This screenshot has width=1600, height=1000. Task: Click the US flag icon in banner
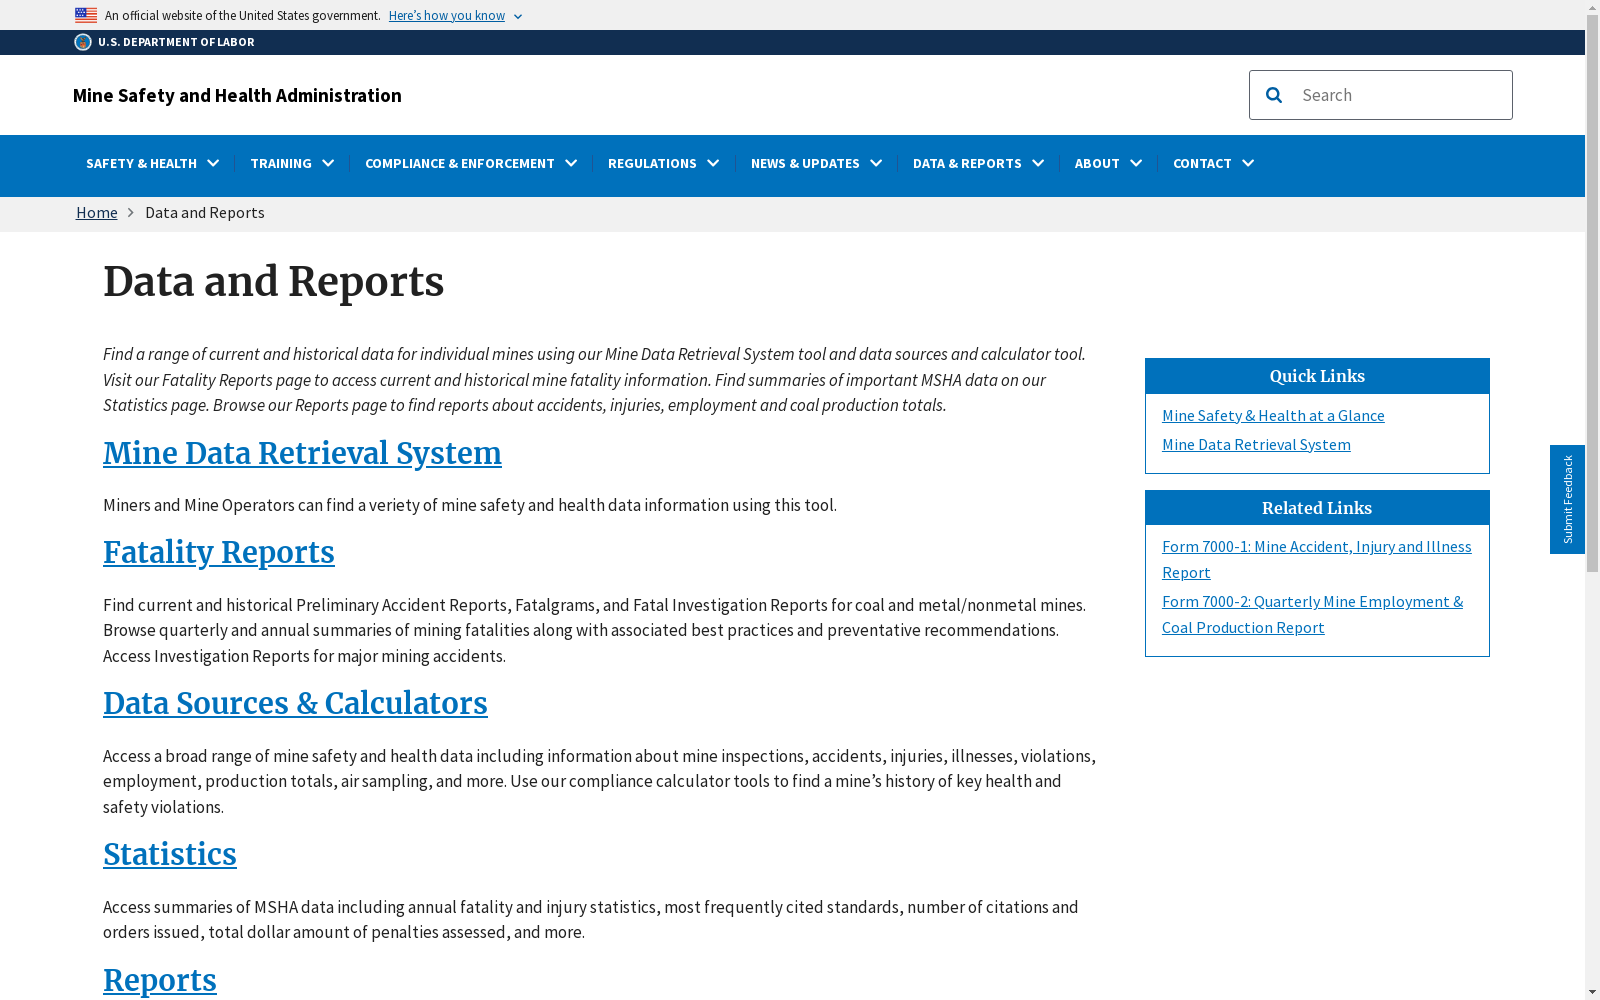[86, 15]
